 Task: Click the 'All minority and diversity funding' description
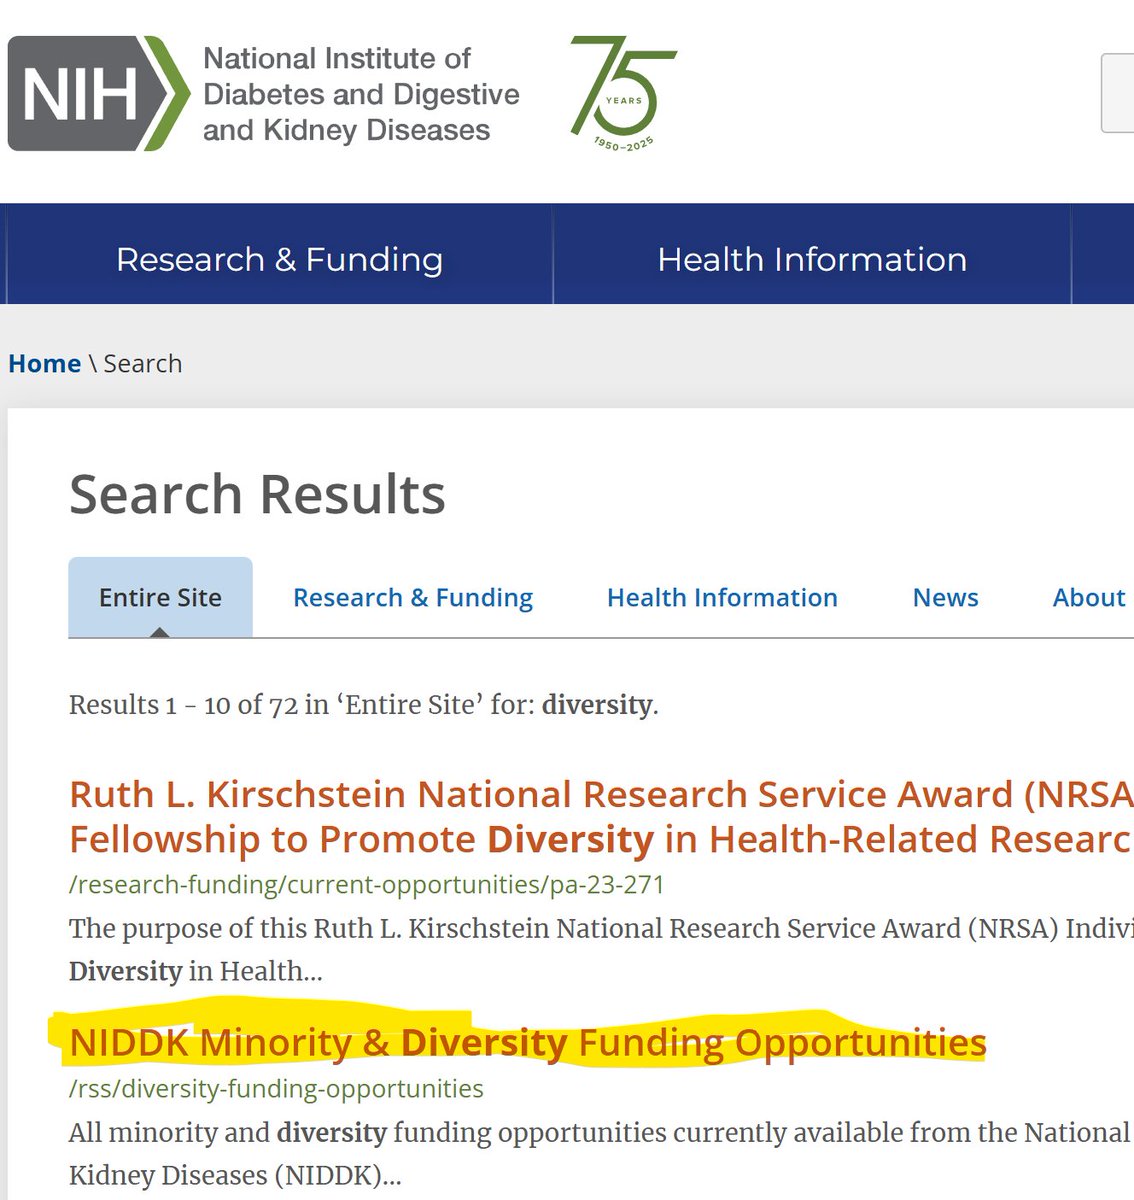(x=601, y=1153)
